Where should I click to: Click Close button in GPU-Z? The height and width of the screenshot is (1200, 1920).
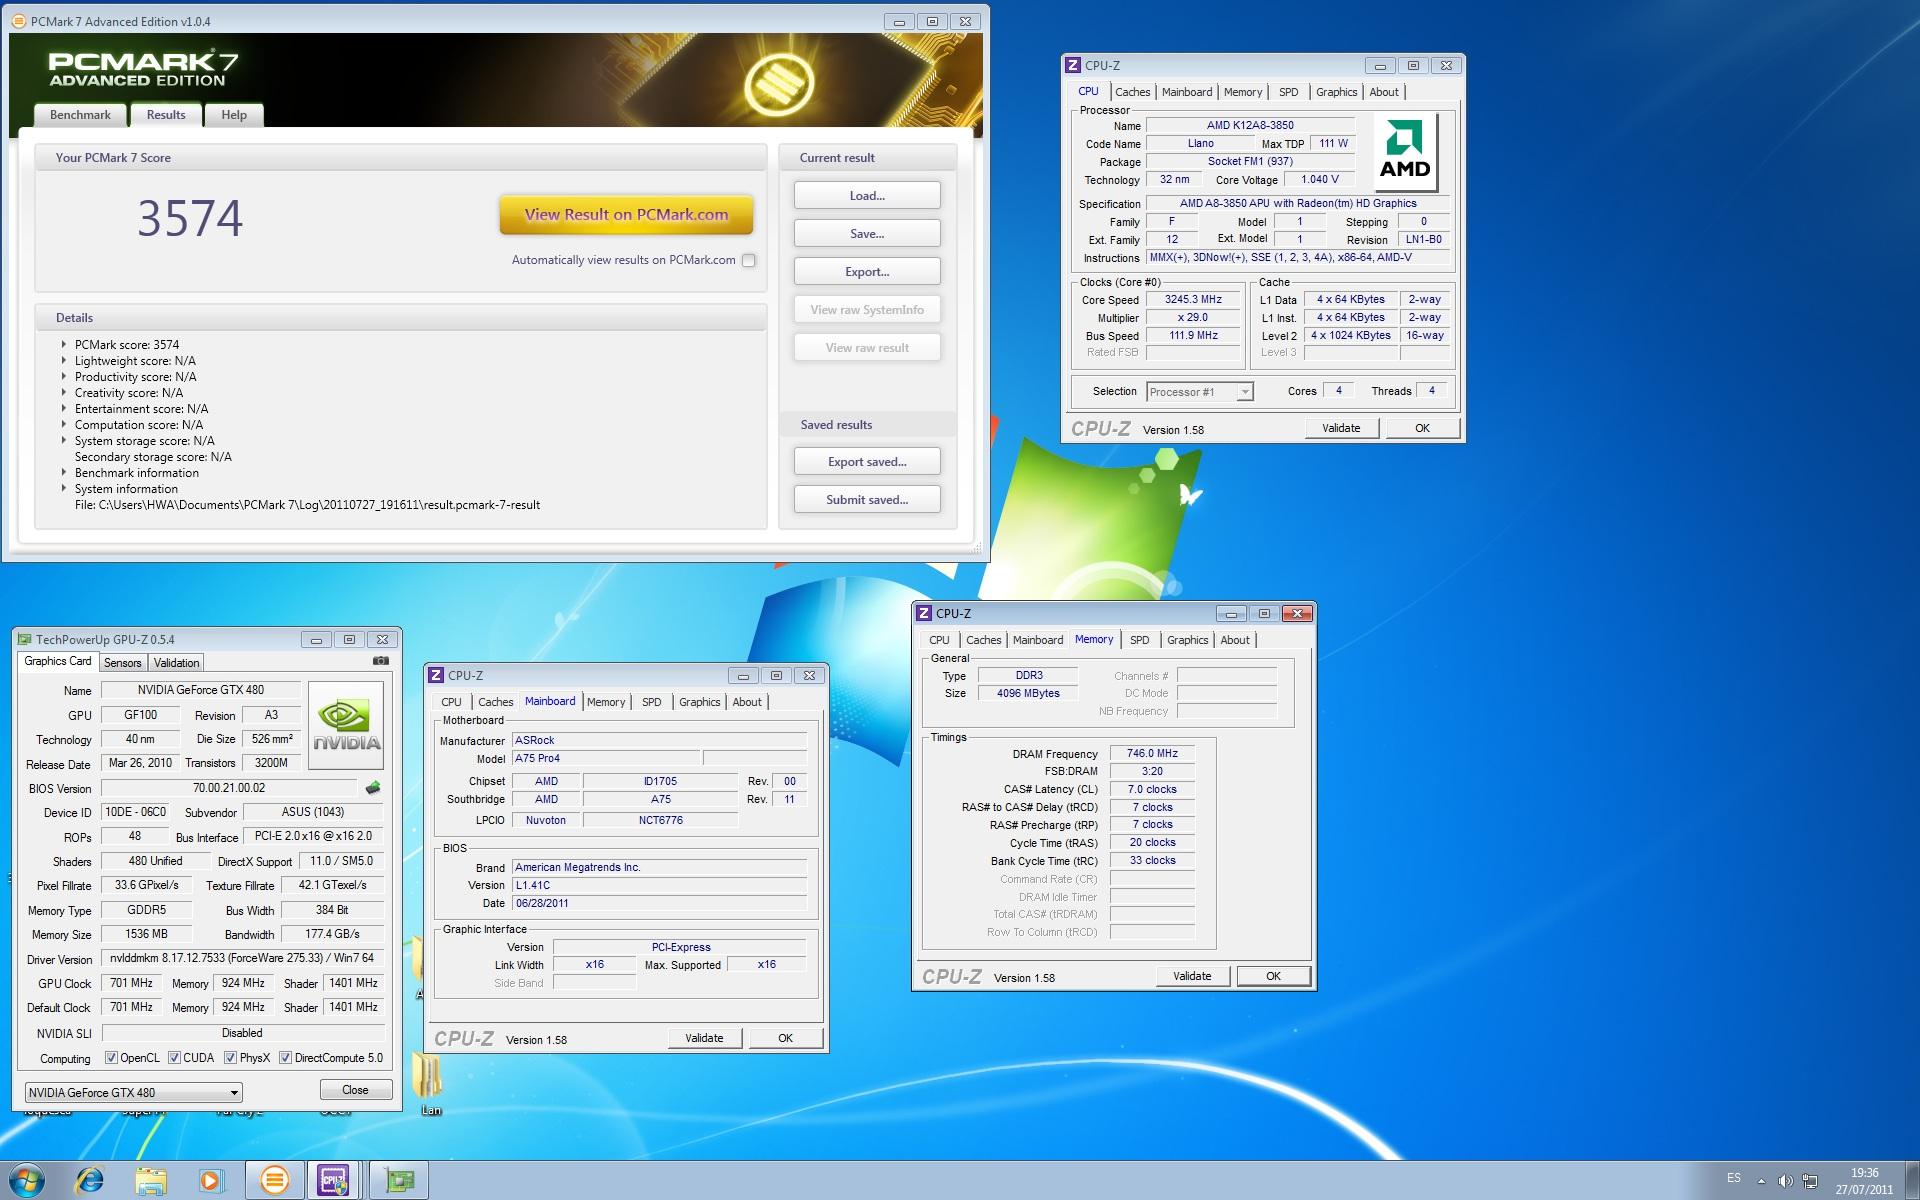(355, 1090)
